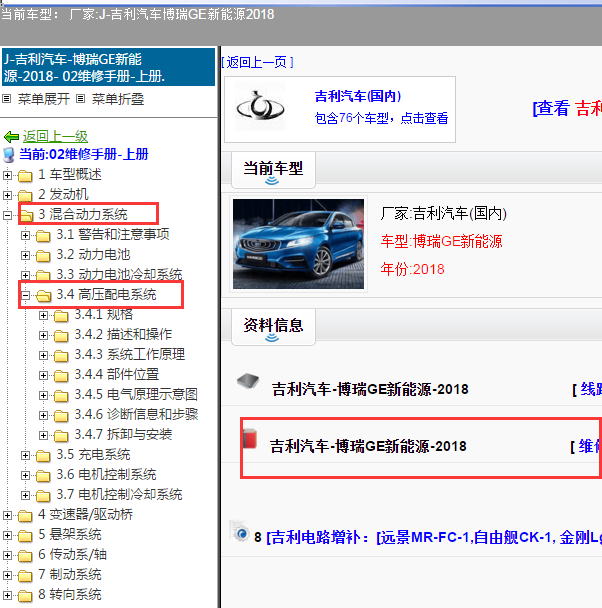Open 吉利电路增补 item 8 link

(434, 537)
